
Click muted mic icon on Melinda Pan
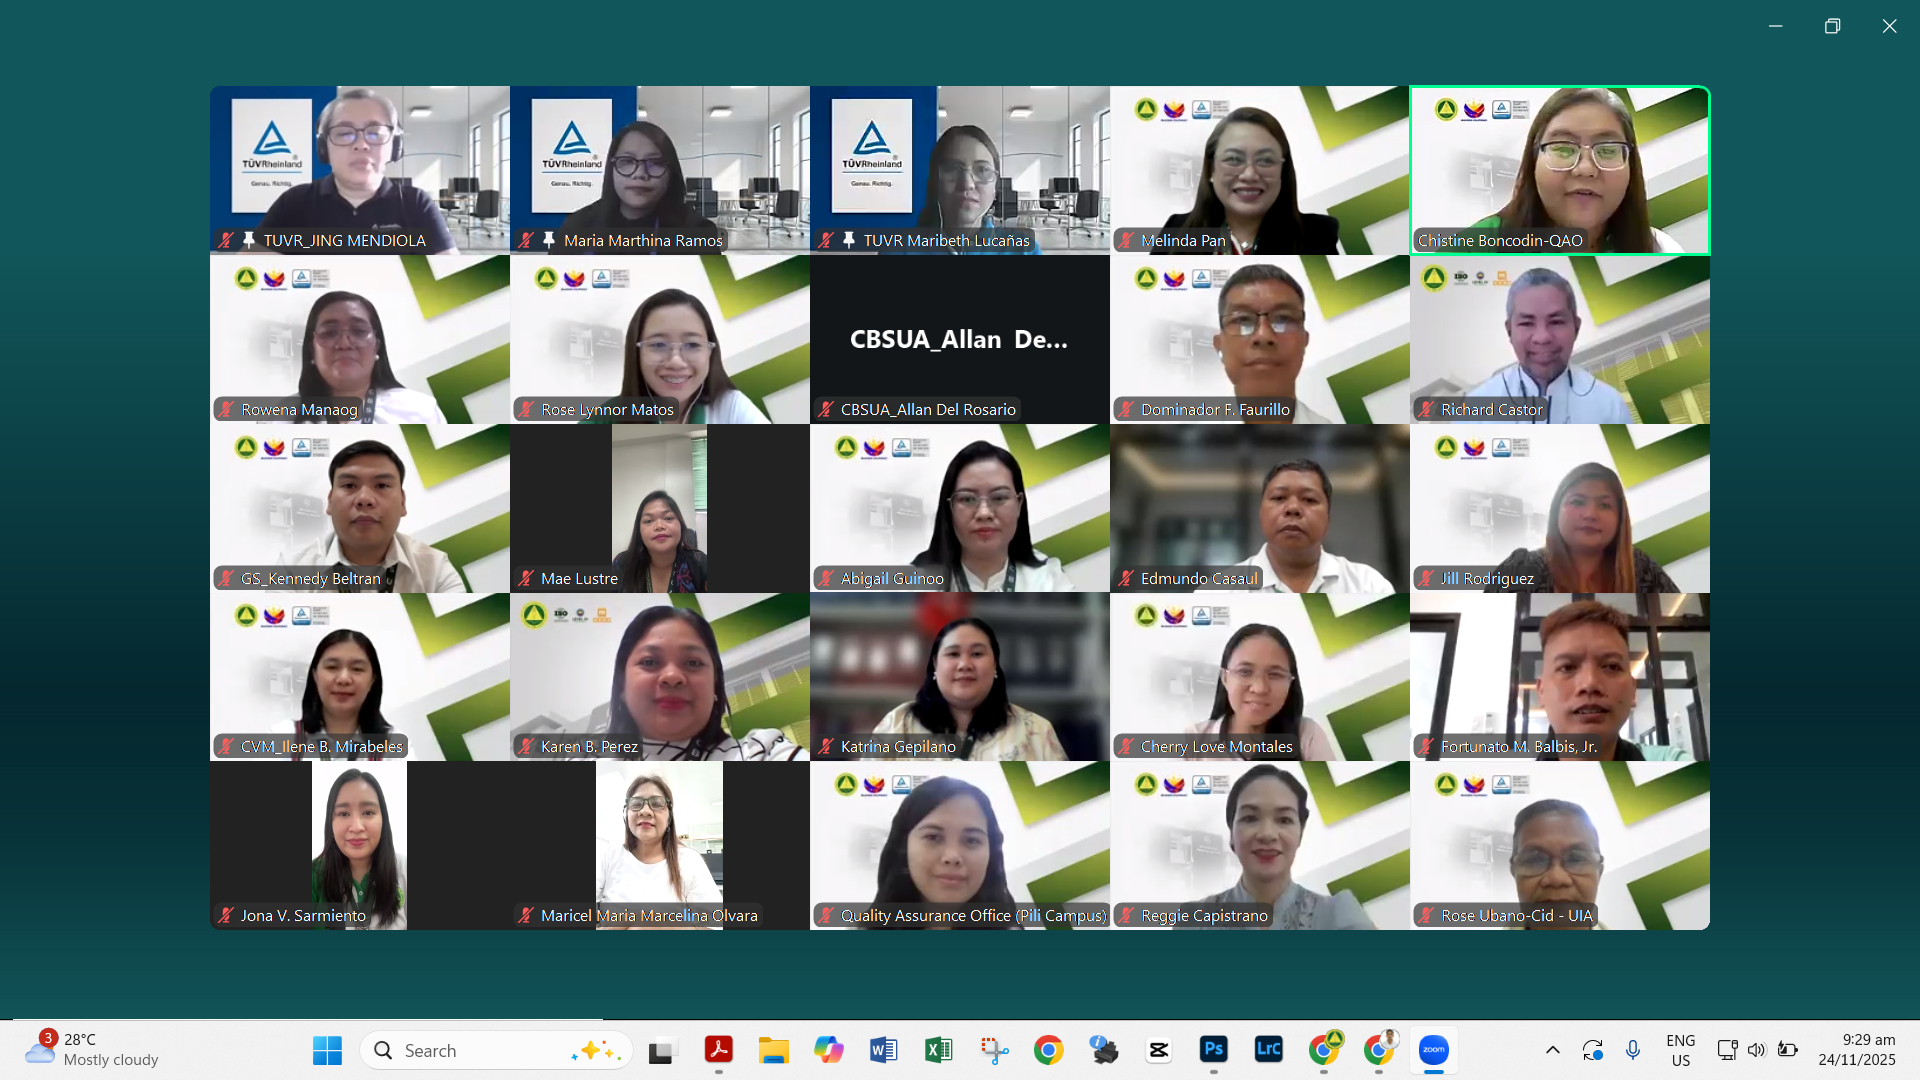point(1127,240)
